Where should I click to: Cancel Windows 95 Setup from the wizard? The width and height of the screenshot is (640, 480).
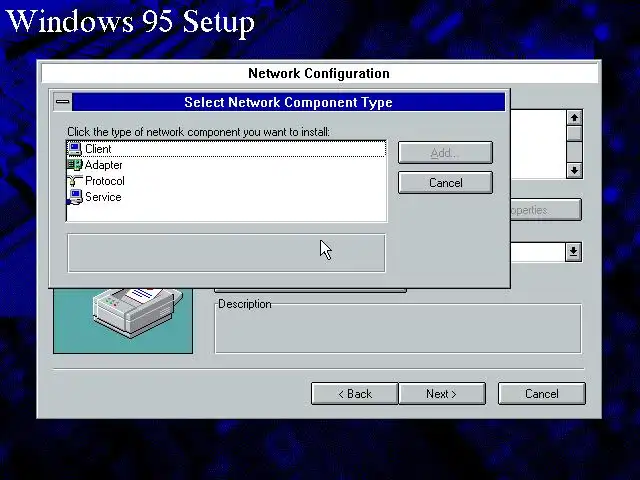tap(542, 394)
